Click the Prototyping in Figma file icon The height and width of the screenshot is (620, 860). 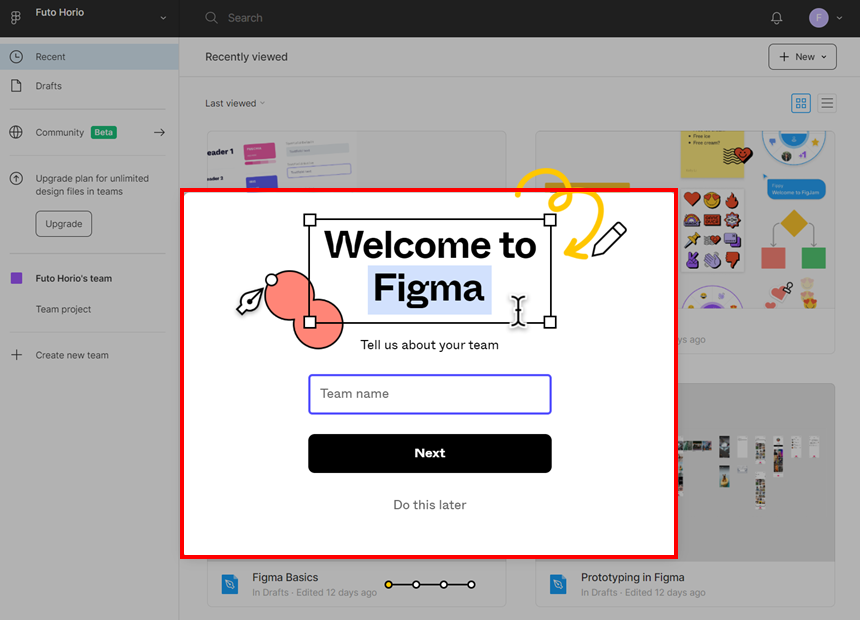(558, 584)
